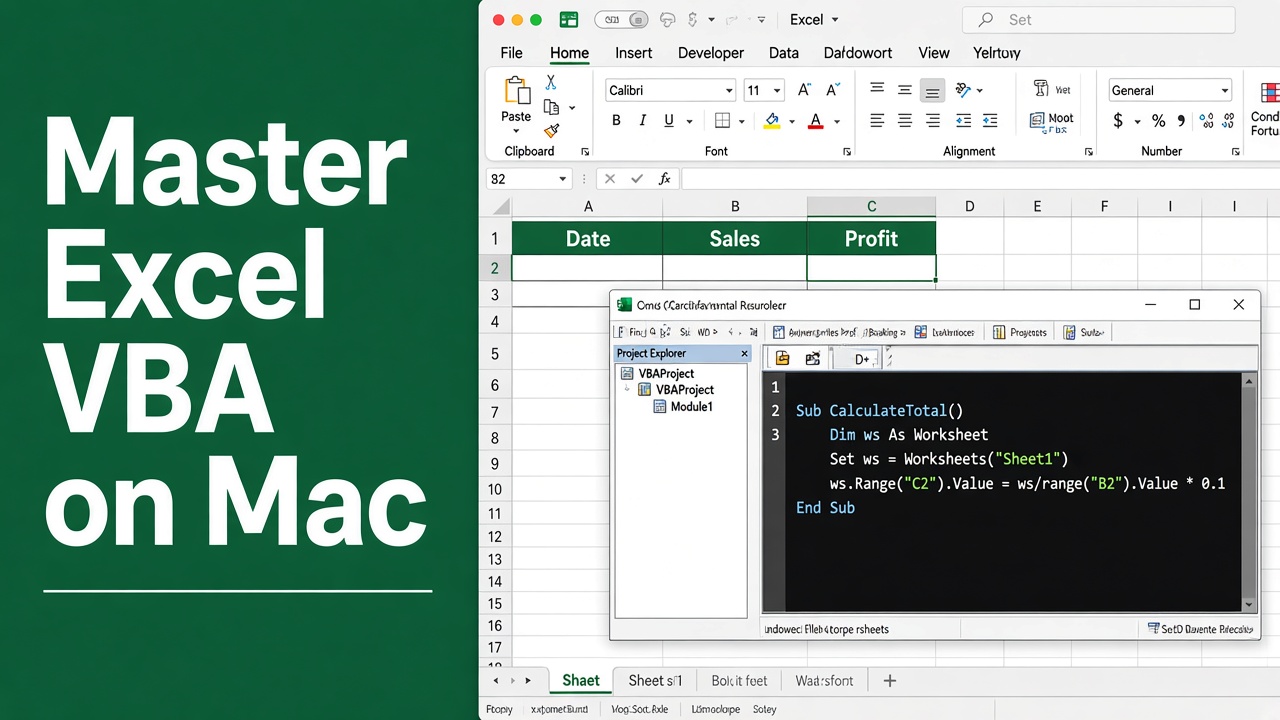Expand the Alignment group dialog launcher
Image resolution: width=1280 pixels, height=720 pixels.
tap(1089, 152)
